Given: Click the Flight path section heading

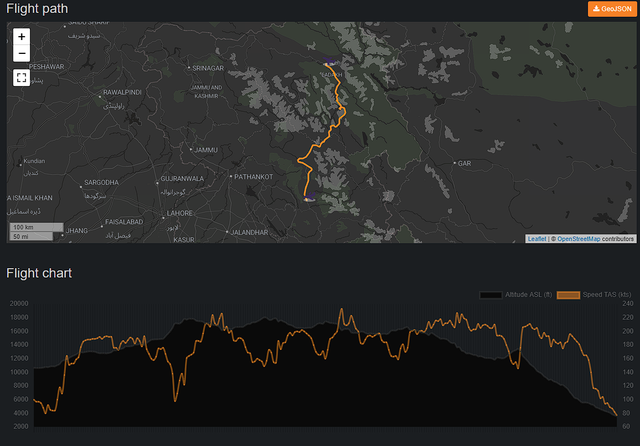Looking at the screenshot, I should [37, 9].
